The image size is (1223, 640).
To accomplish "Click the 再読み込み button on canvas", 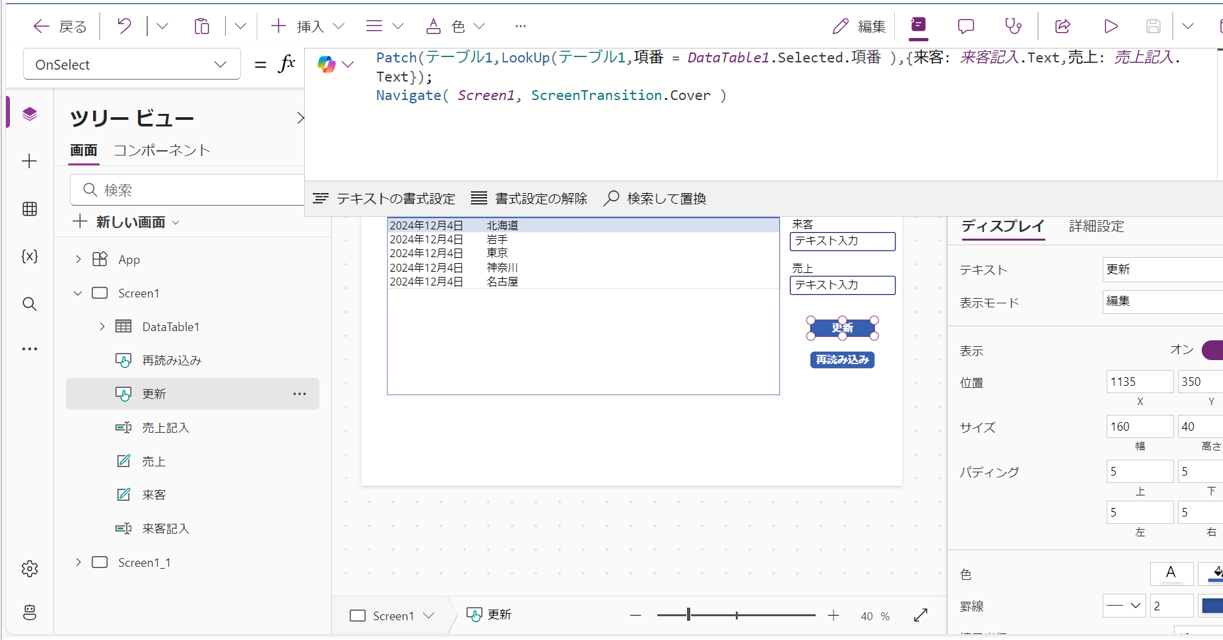I will pos(842,360).
